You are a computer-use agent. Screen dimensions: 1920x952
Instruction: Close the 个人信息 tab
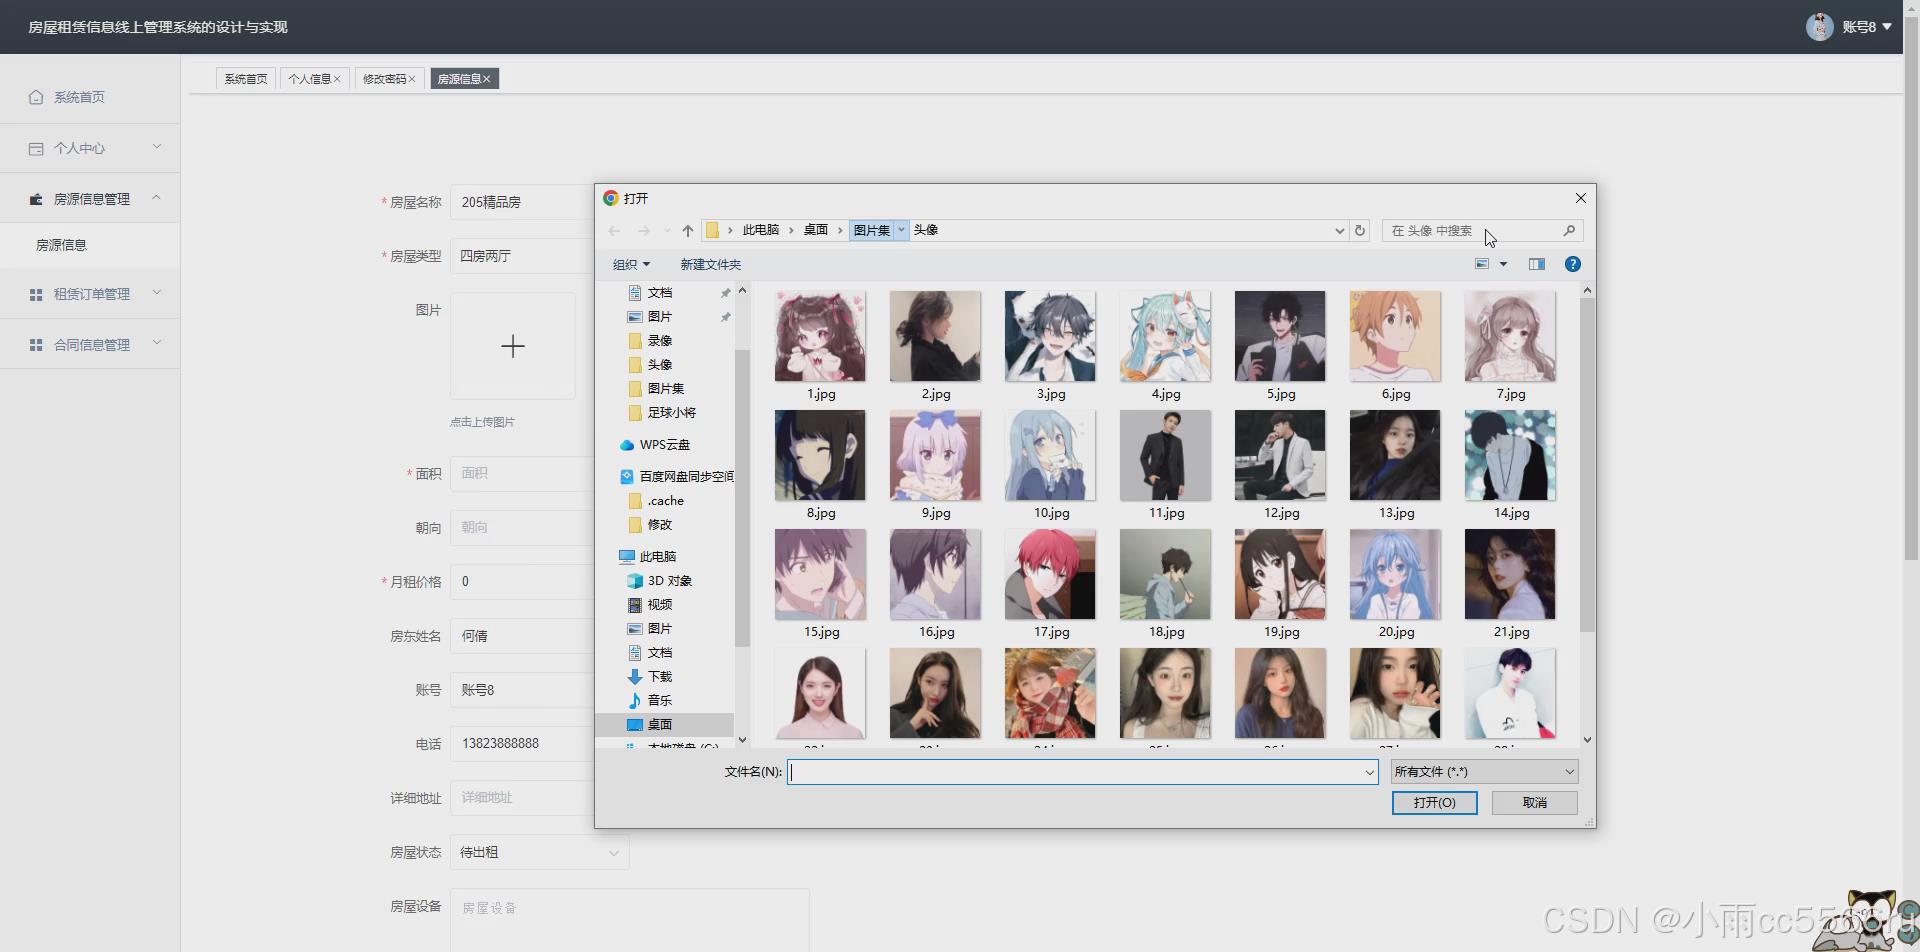(x=337, y=79)
